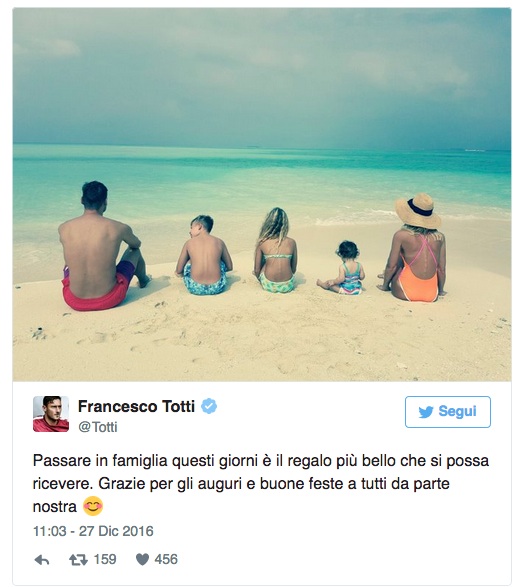The width and height of the screenshot is (517, 587).
Task: Click the toddler sitting on the sand
Action: [342, 268]
